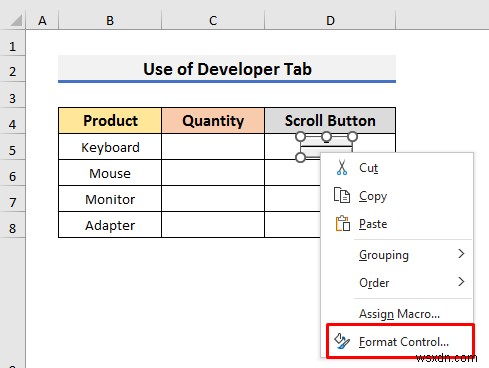The image size is (489, 368).
Task: Click the top-right handle of spin button
Action: coord(352,137)
